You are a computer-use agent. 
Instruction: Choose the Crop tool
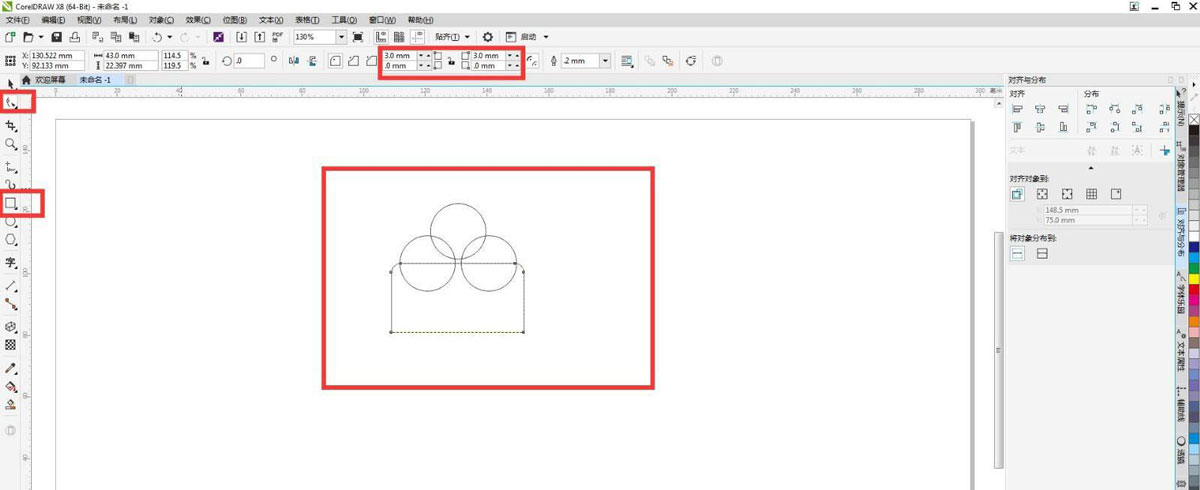(x=11, y=126)
